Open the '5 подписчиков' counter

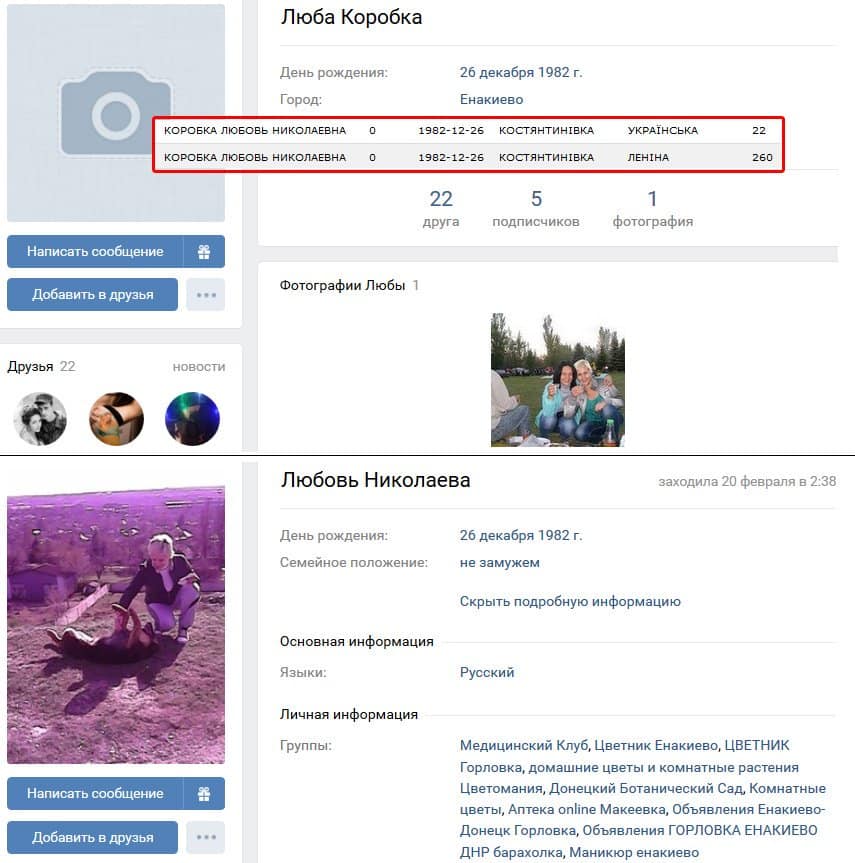[x=536, y=209]
